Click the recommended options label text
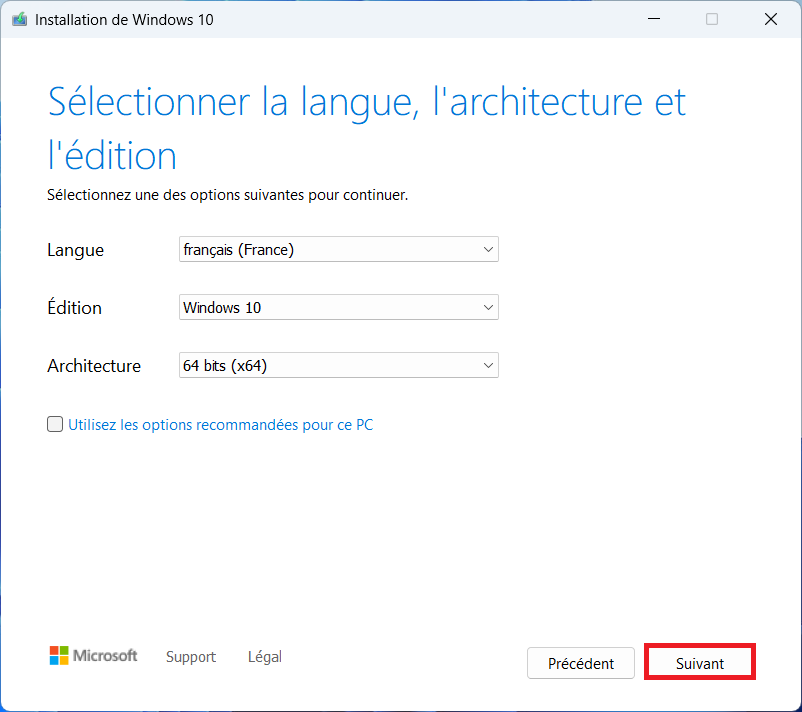Screen dimensions: 802x712 click(220, 424)
